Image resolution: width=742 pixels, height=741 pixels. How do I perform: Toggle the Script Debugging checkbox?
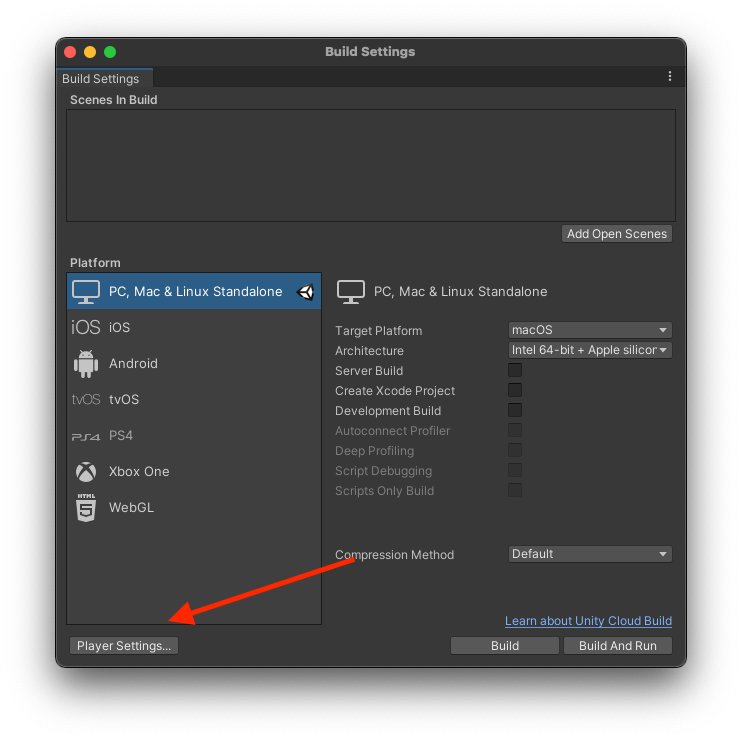point(515,470)
